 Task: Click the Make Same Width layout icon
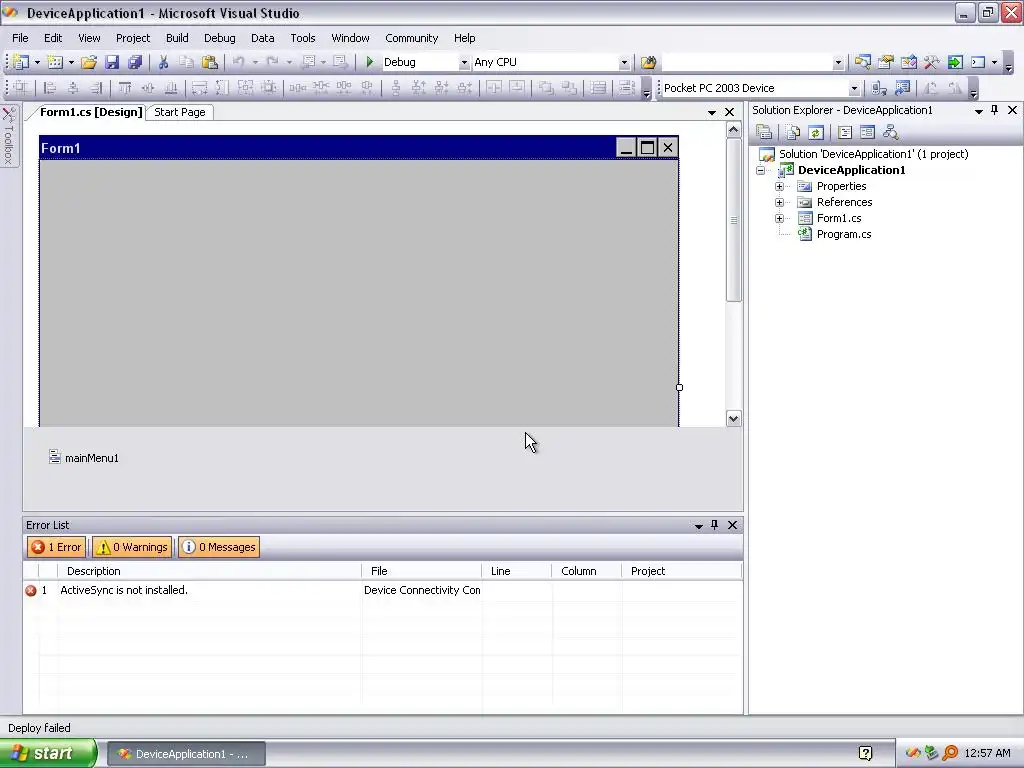[199, 88]
